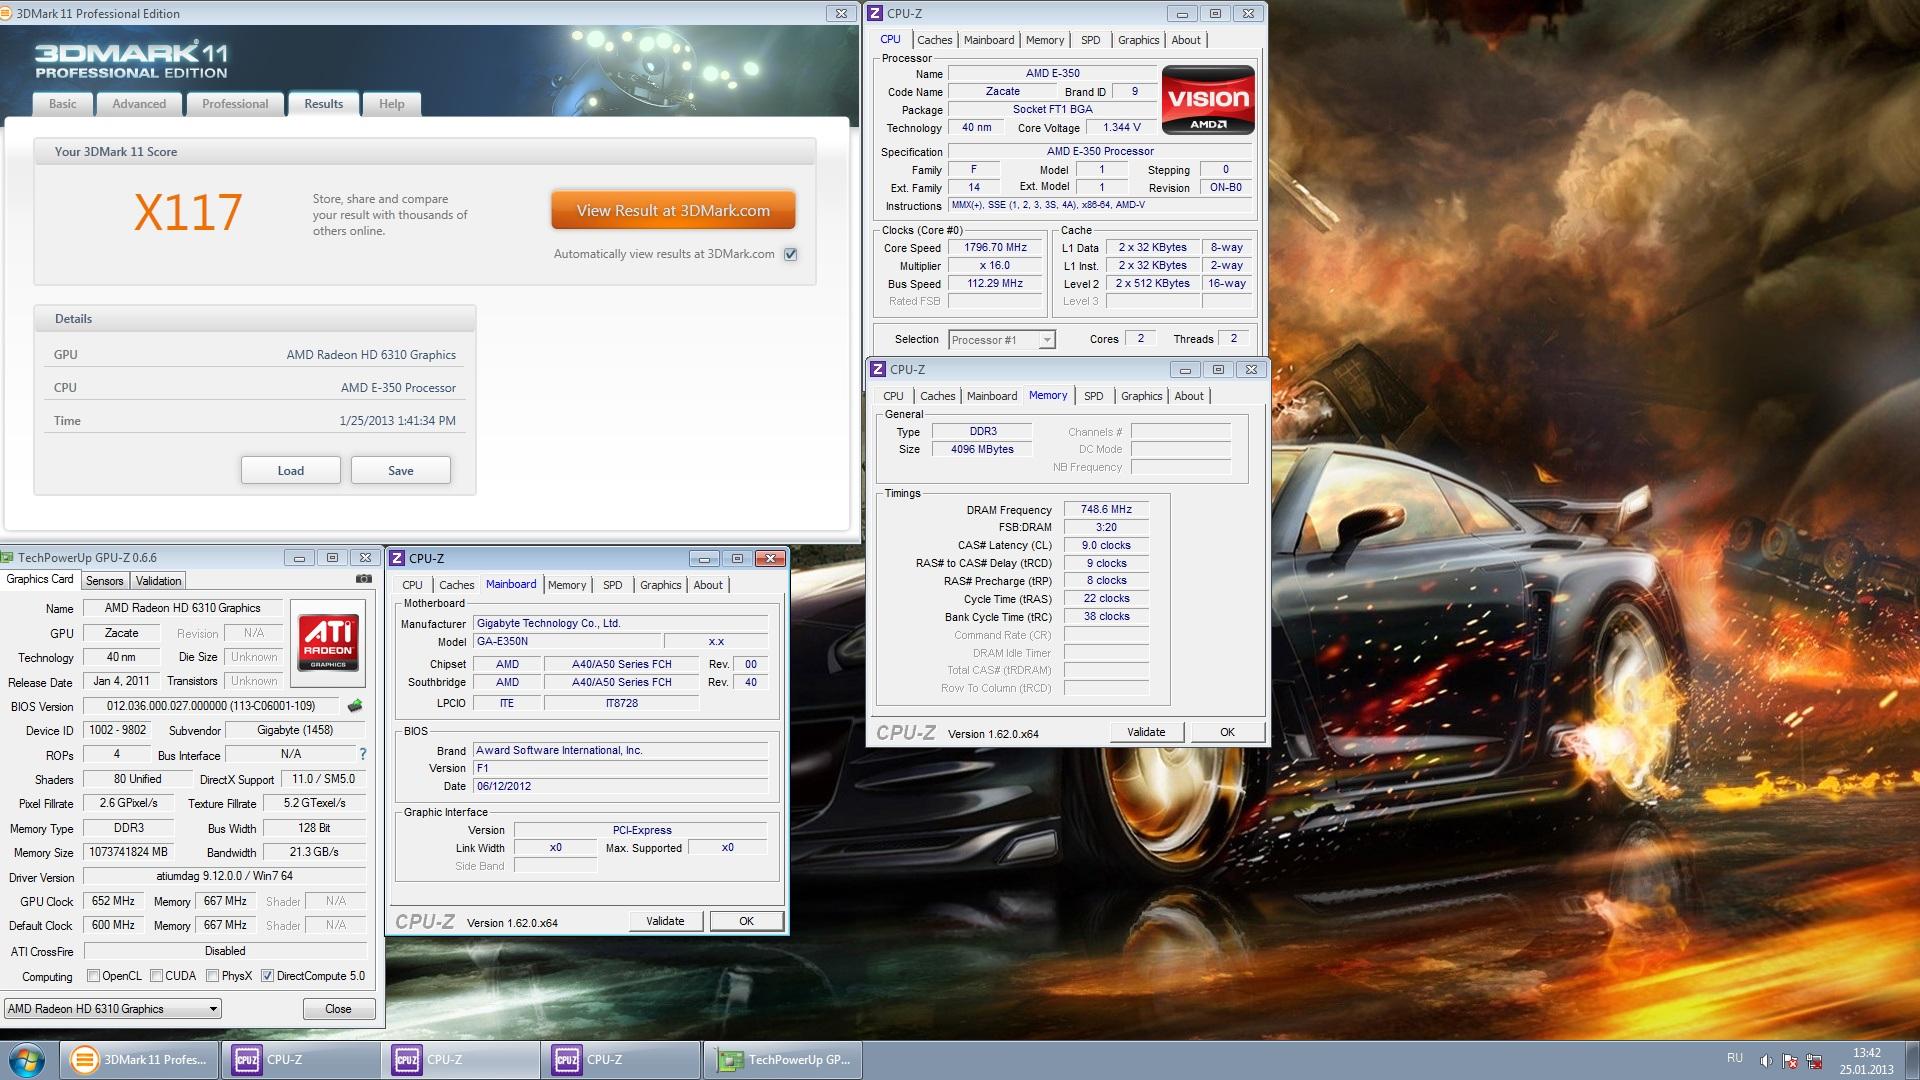Click the Load button in 3DMark
This screenshot has width=1920, height=1080.
tap(290, 471)
